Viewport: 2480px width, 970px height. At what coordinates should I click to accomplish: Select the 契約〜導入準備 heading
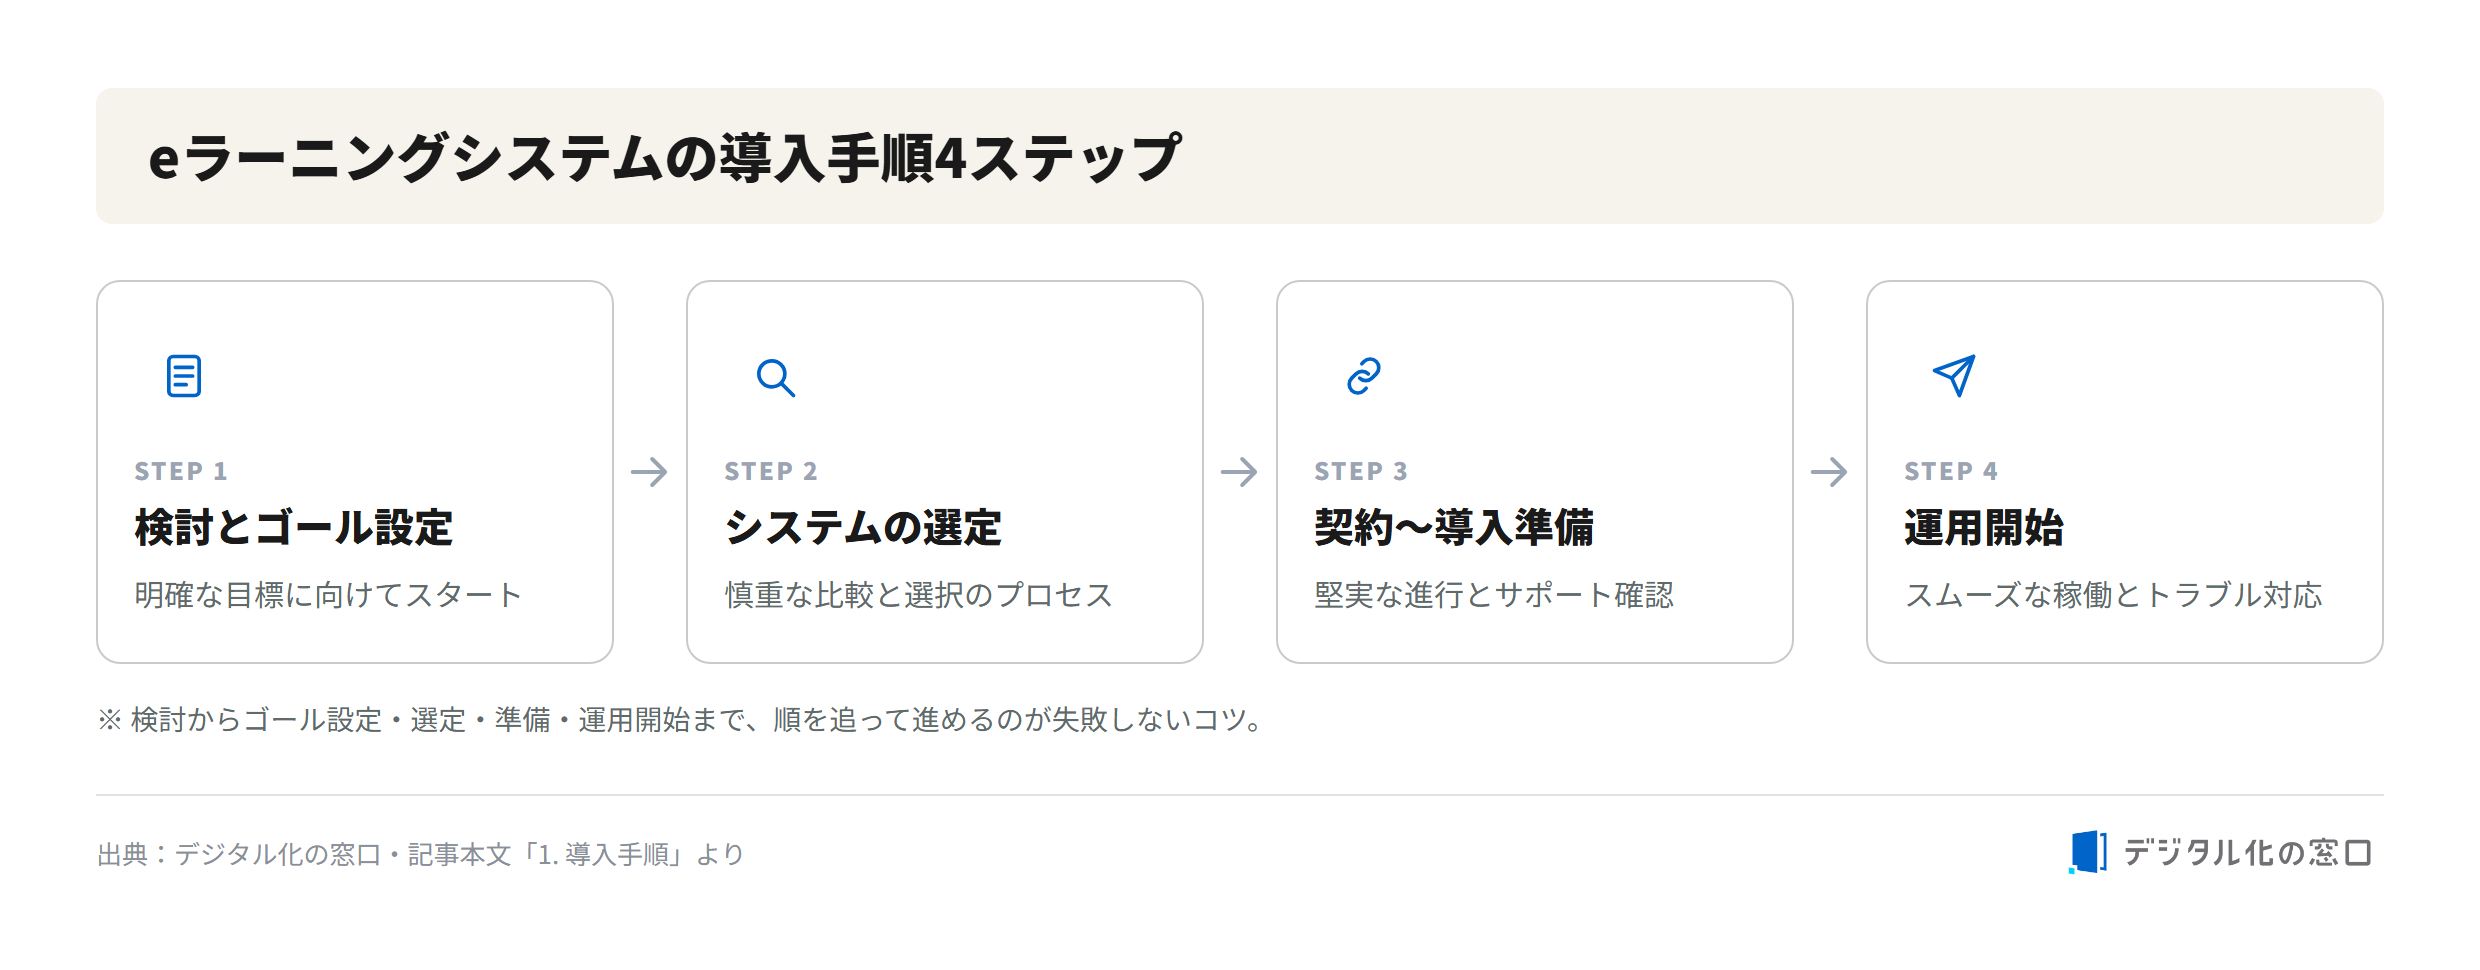pyautogui.click(x=1454, y=528)
